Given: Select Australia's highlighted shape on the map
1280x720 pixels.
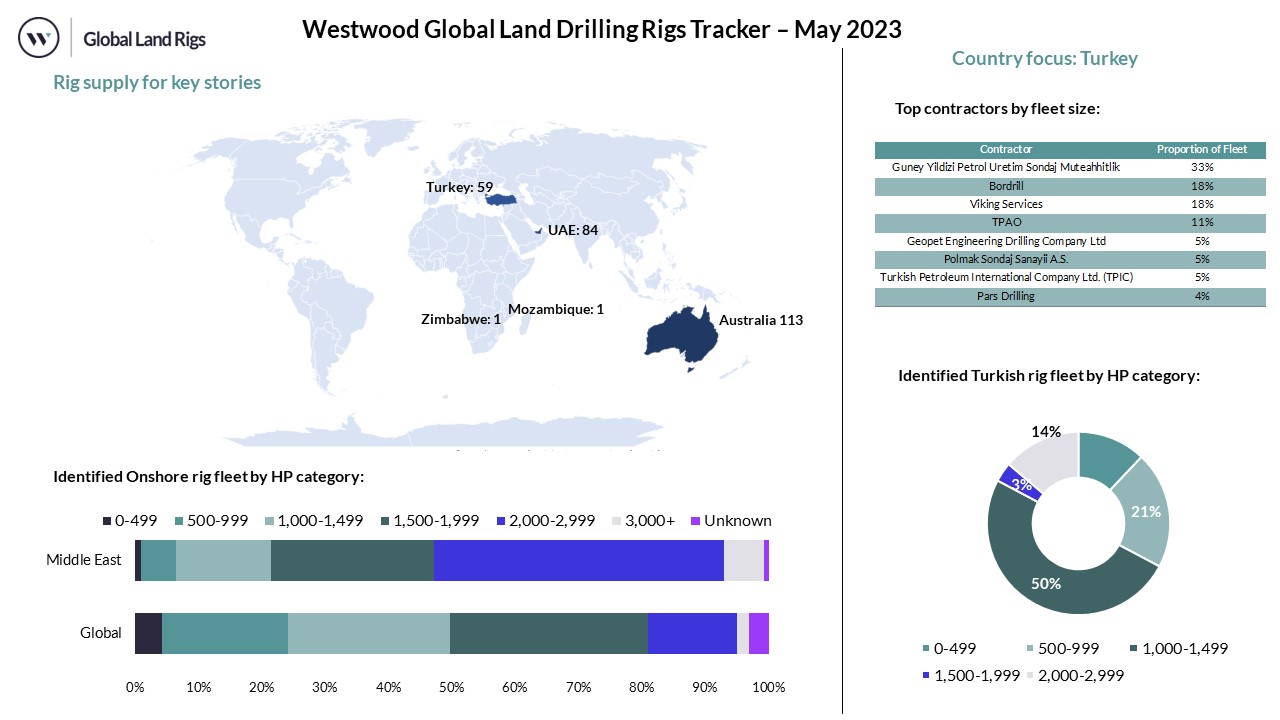Looking at the screenshot, I should point(680,331).
